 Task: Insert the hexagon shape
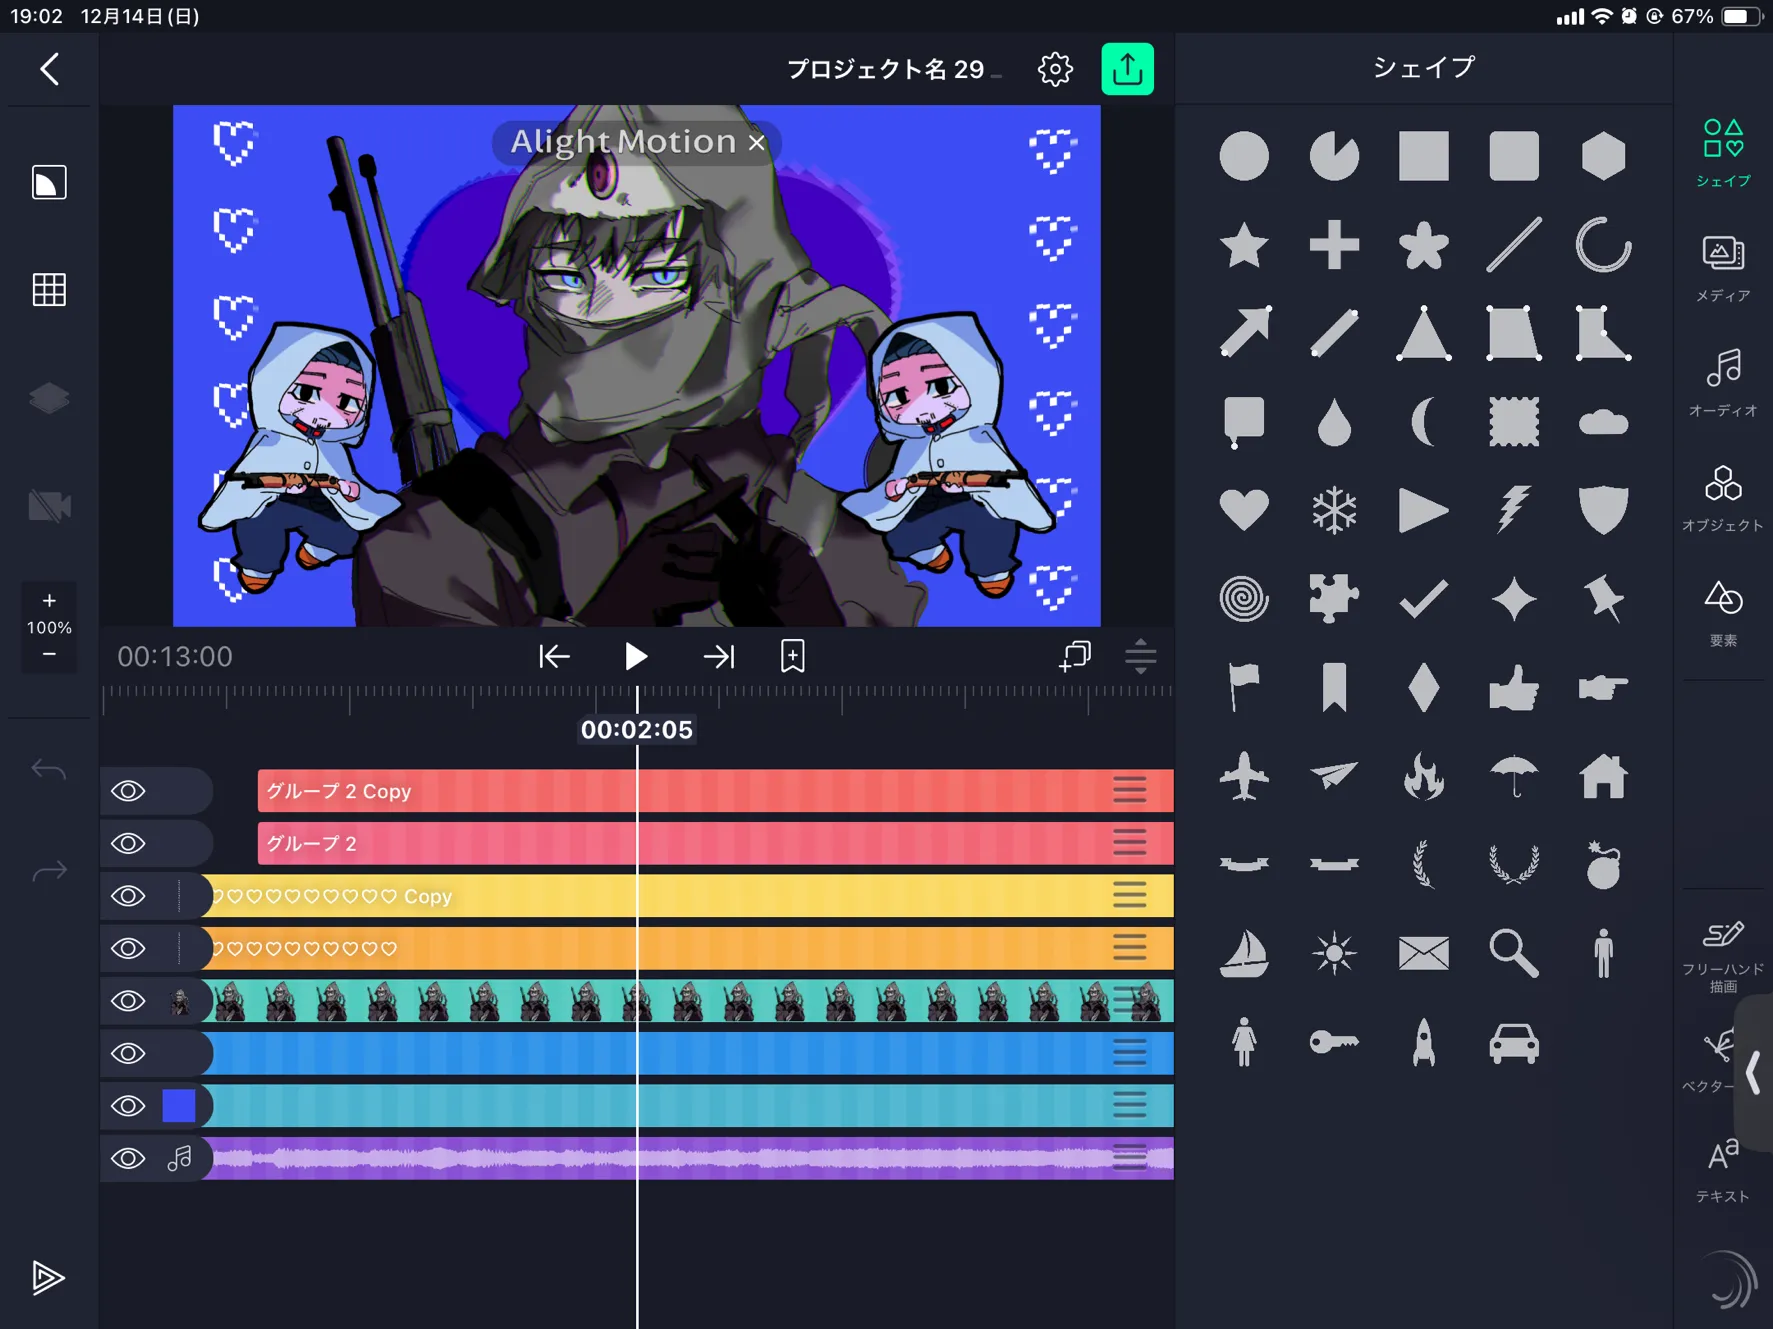1603,156
